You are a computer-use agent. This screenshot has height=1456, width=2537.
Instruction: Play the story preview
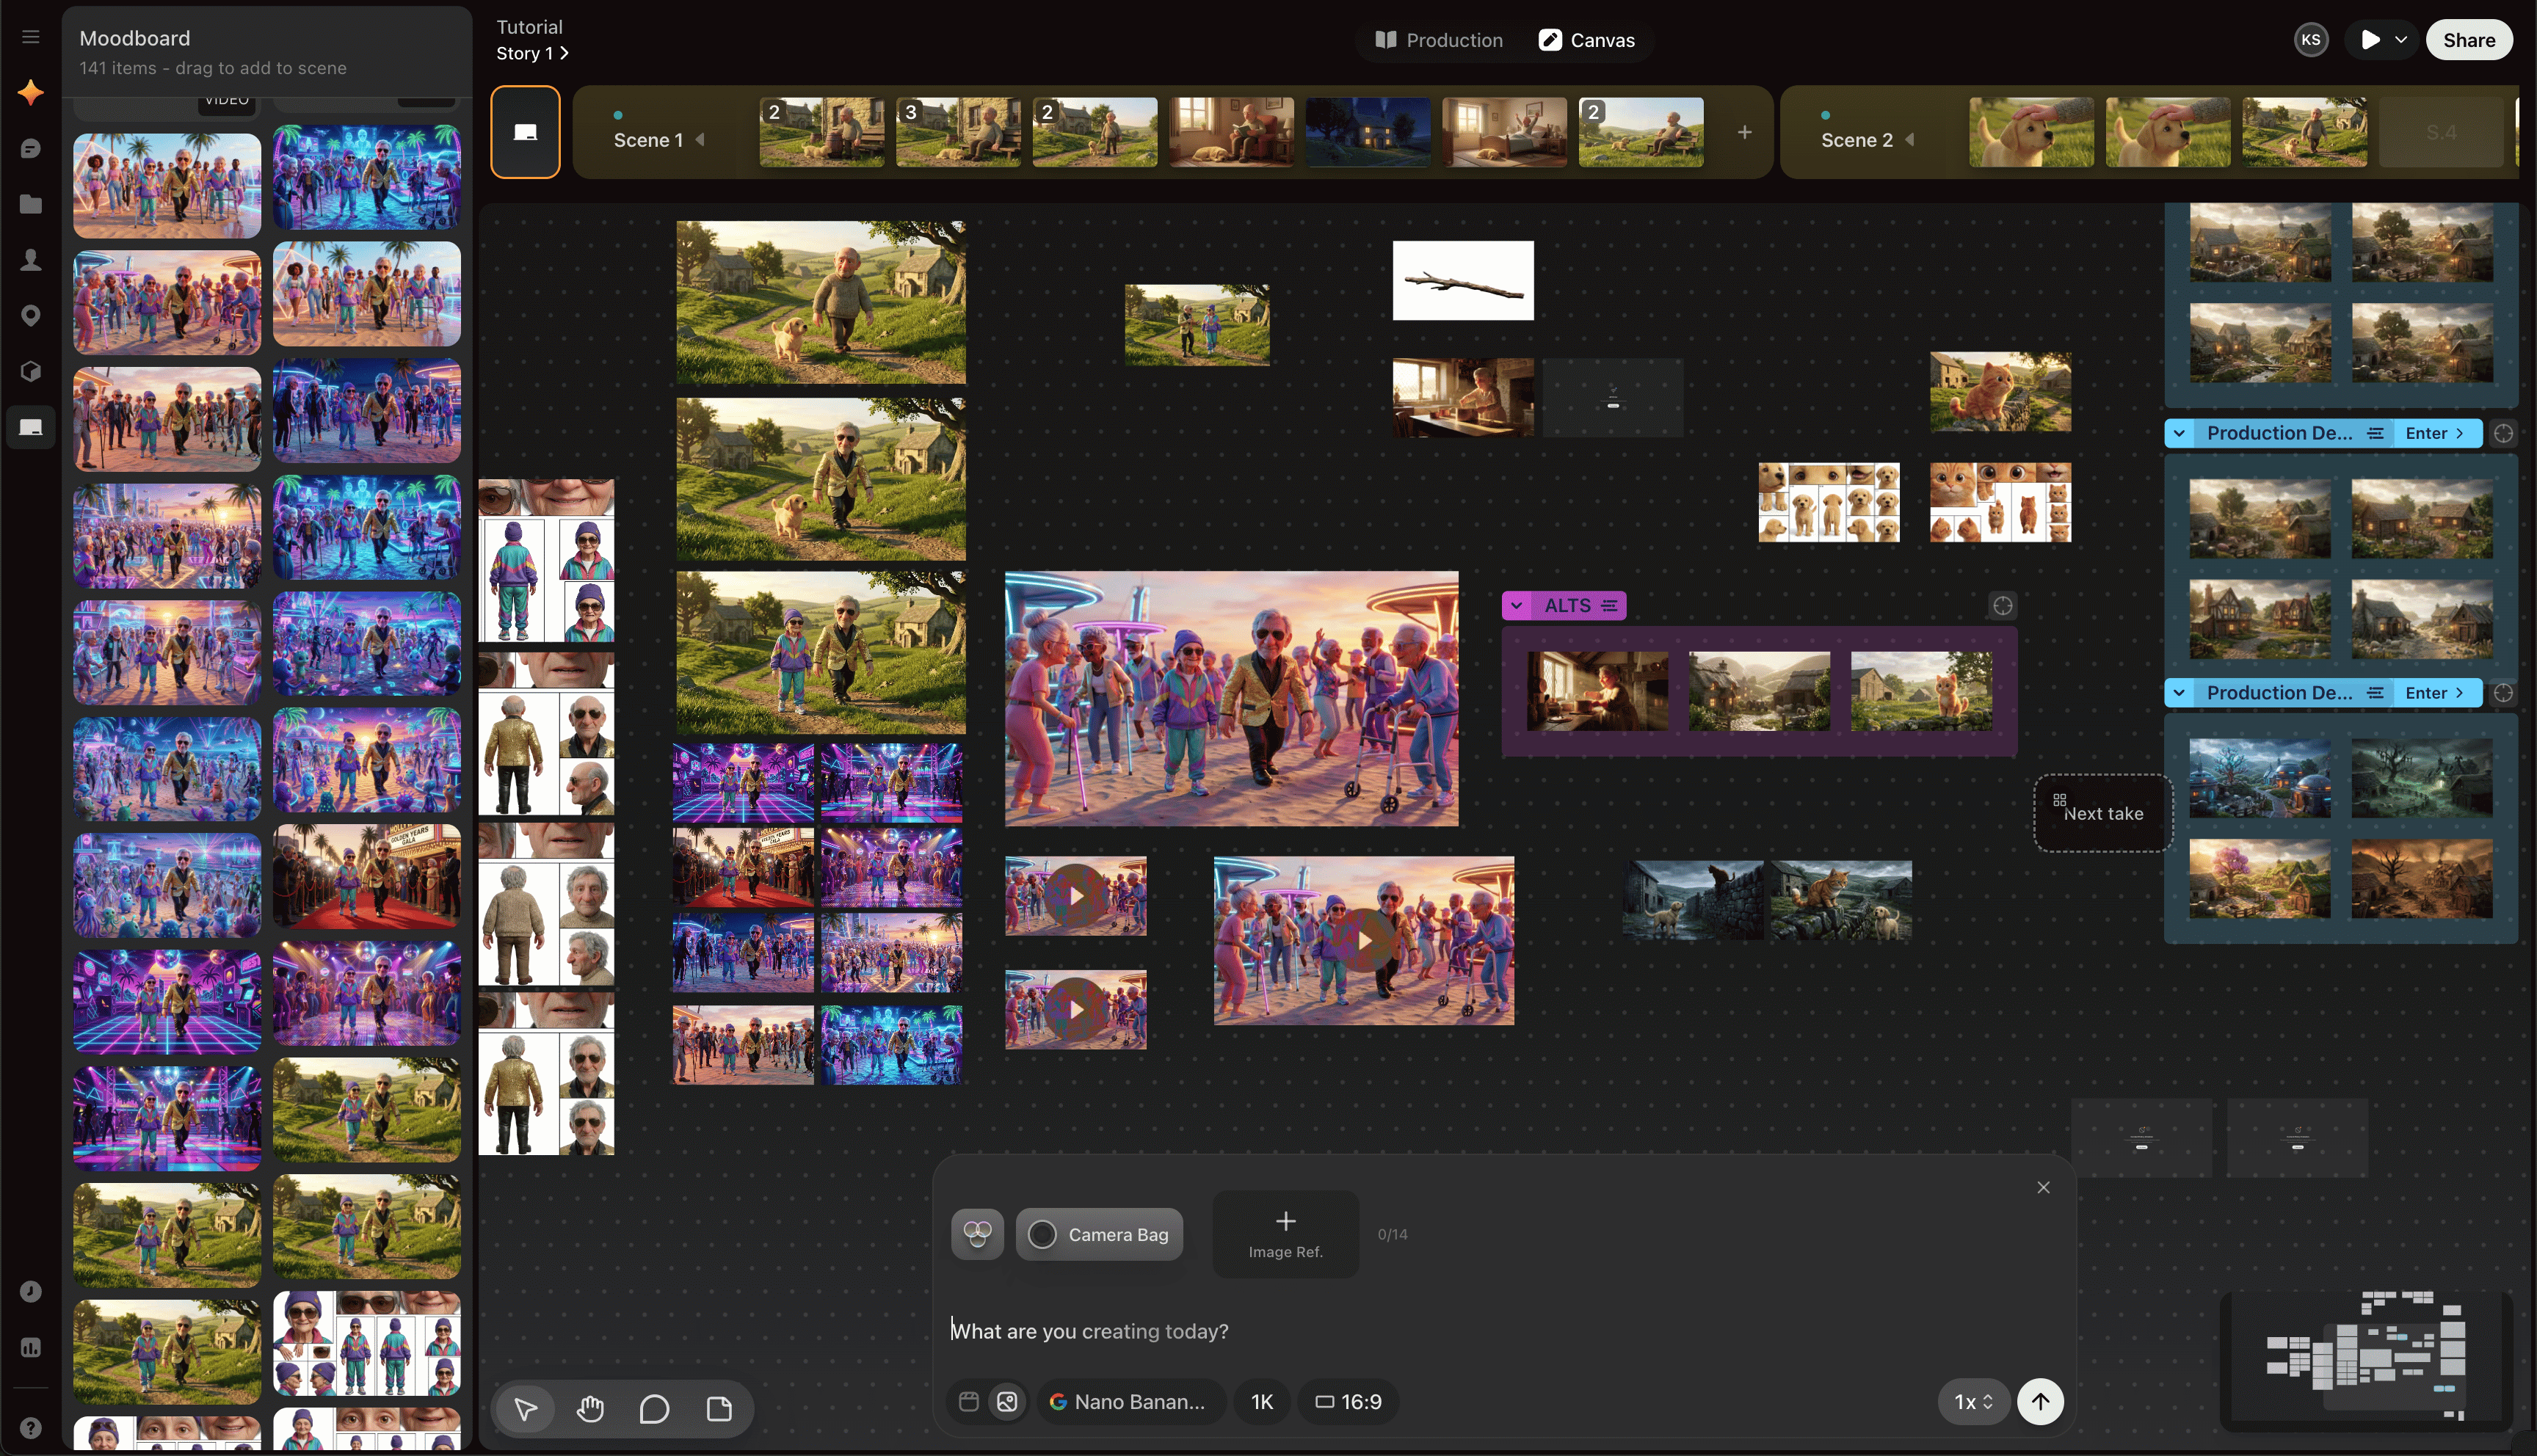(2369, 40)
